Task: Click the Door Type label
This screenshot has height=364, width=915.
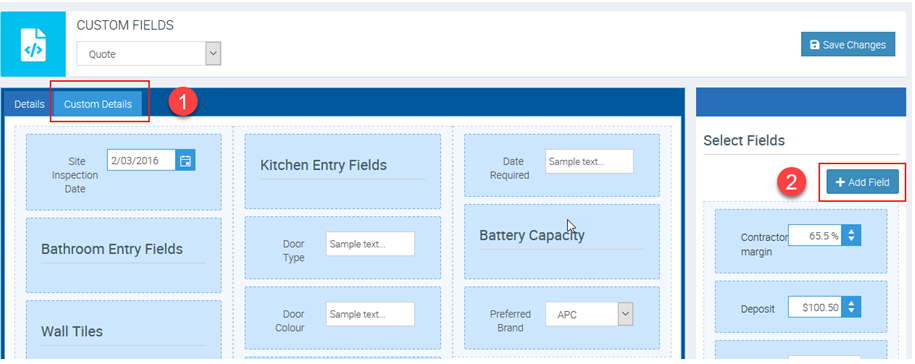Action: coord(294,251)
